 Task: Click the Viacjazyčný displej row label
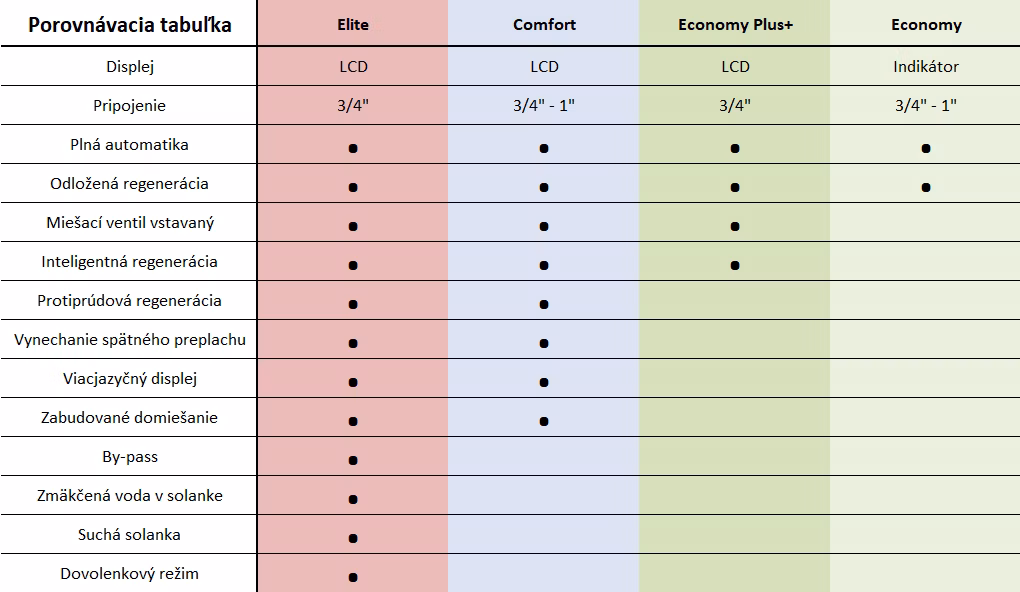(x=129, y=379)
